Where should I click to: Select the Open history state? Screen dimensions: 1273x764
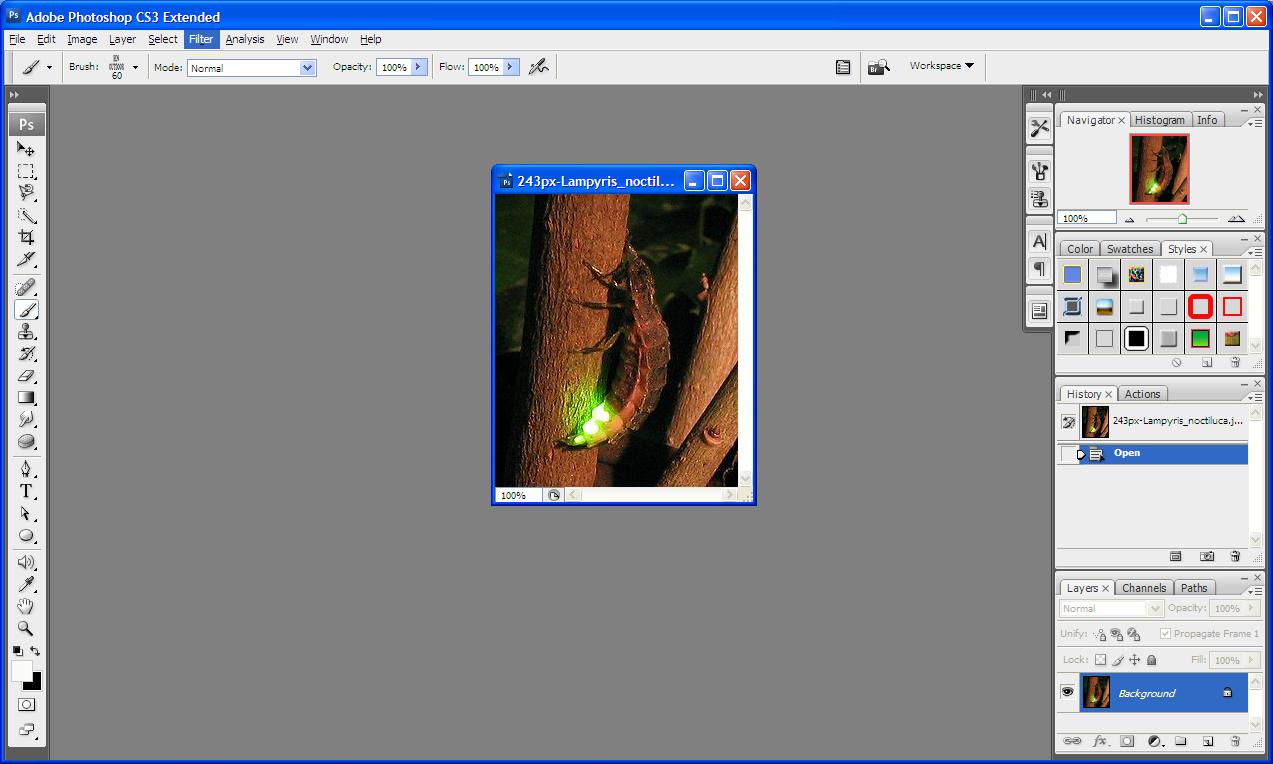coord(1127,453)
